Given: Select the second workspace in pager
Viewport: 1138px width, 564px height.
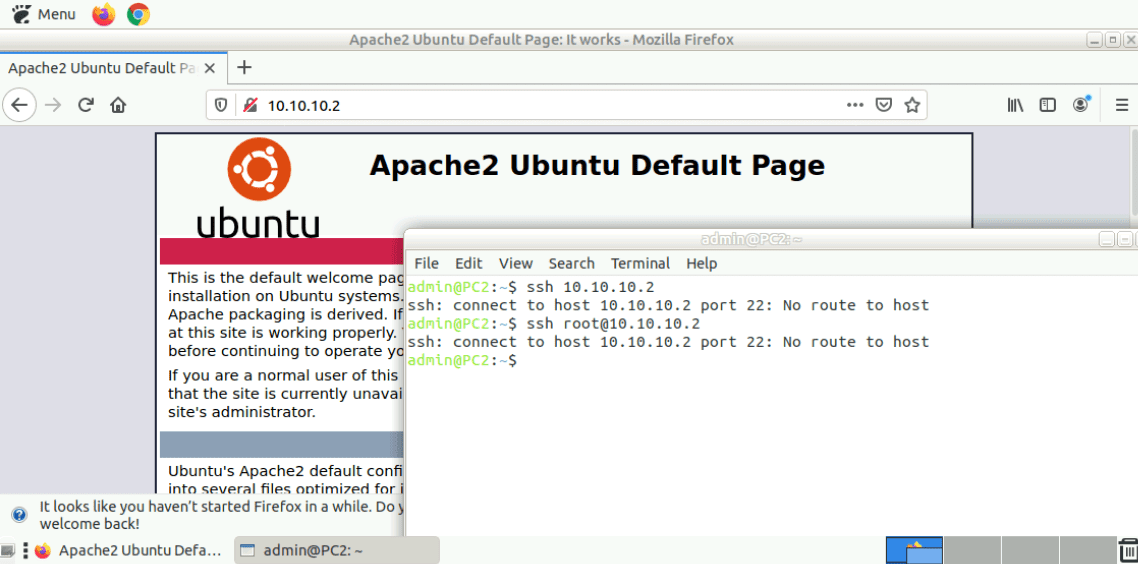Looking at the screenshot, I should [973, 550].
